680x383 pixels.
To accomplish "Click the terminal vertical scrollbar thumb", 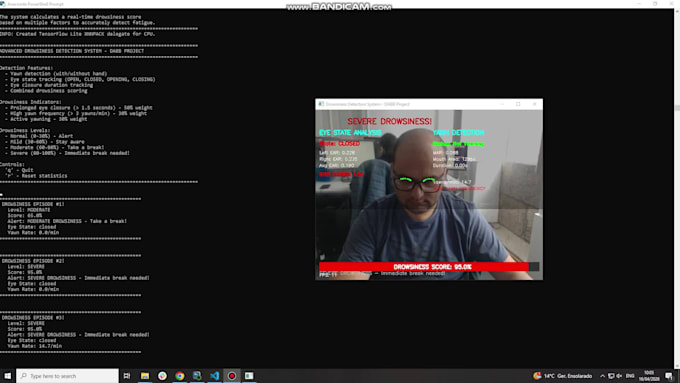I will click(x=677, y=108).
